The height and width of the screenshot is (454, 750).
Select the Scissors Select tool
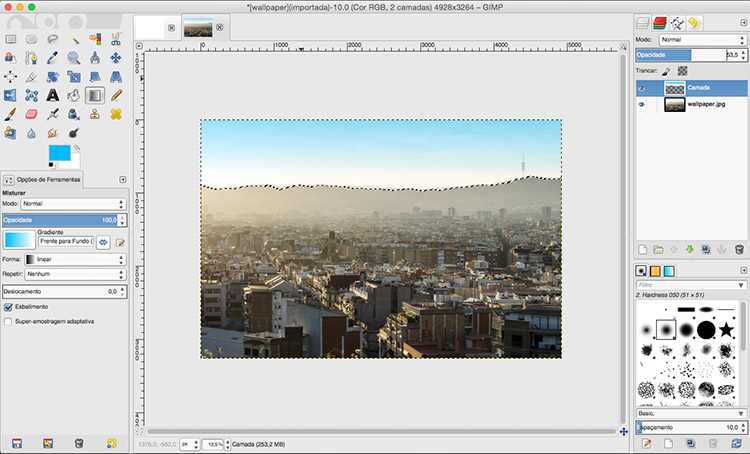[x=116, y=39]
